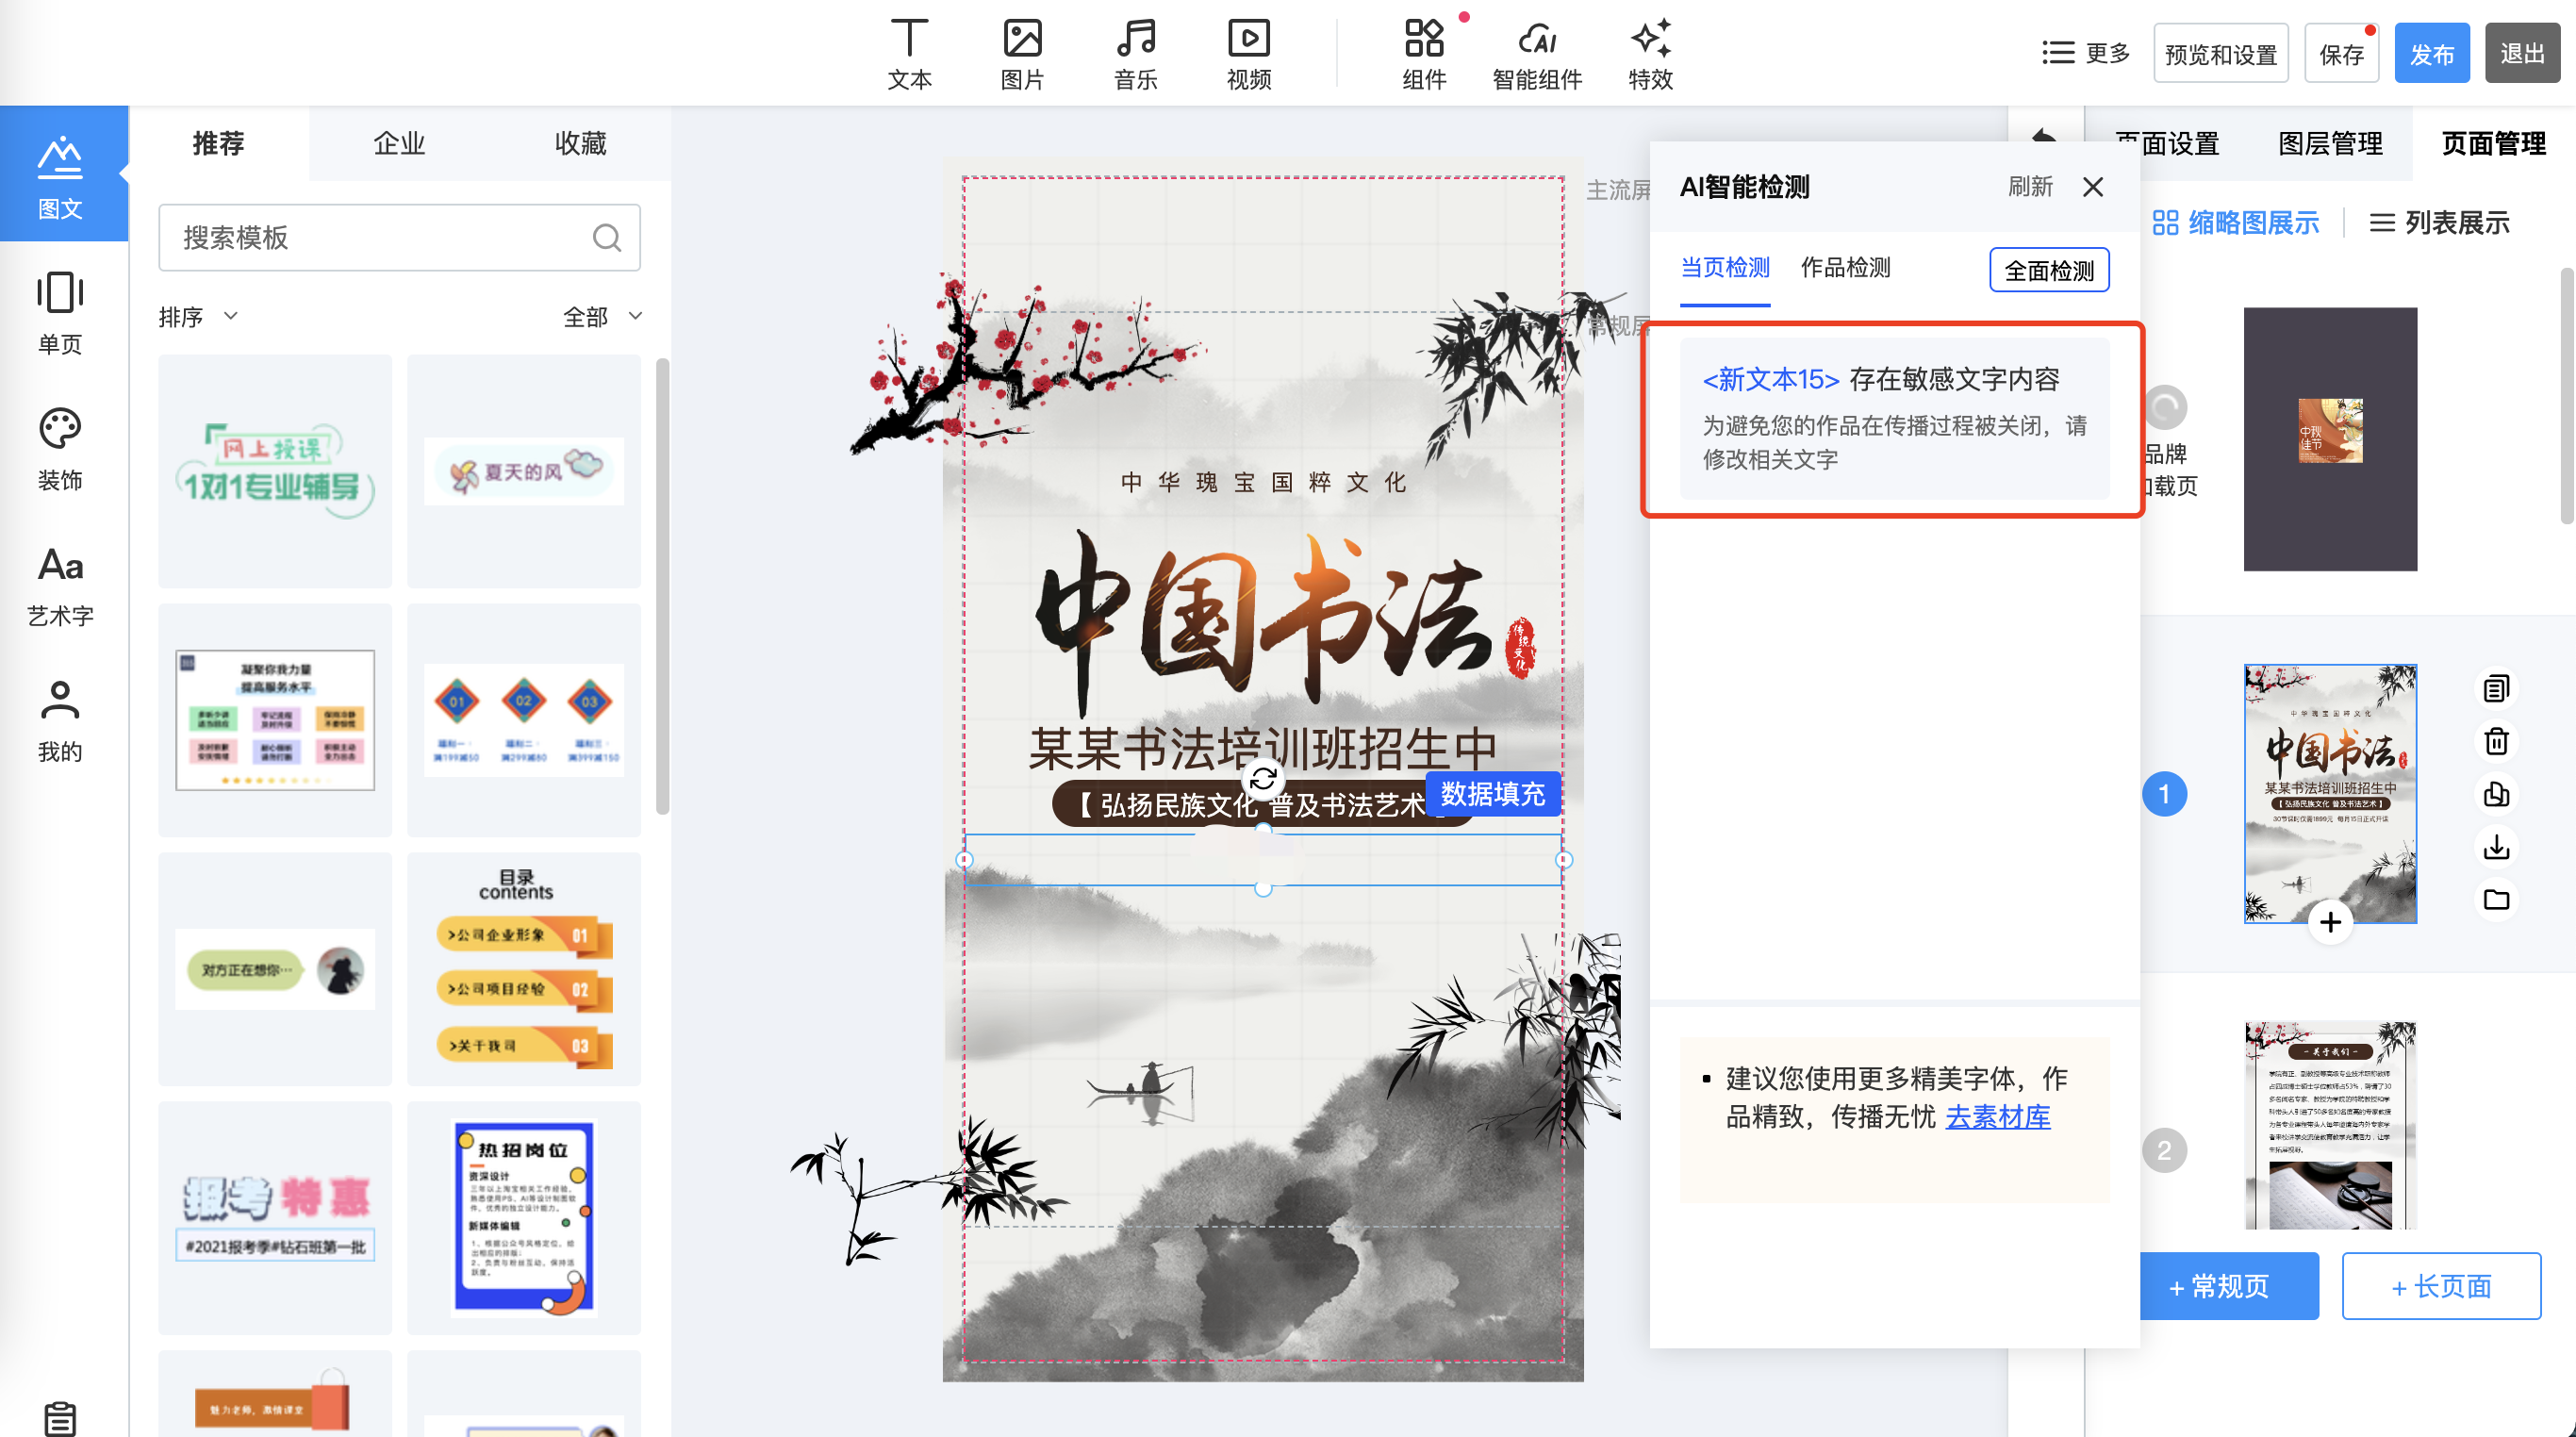Choose the 目录 contents template
The width and height of the screenshot is (2576, 1437).
pos(523,969)
